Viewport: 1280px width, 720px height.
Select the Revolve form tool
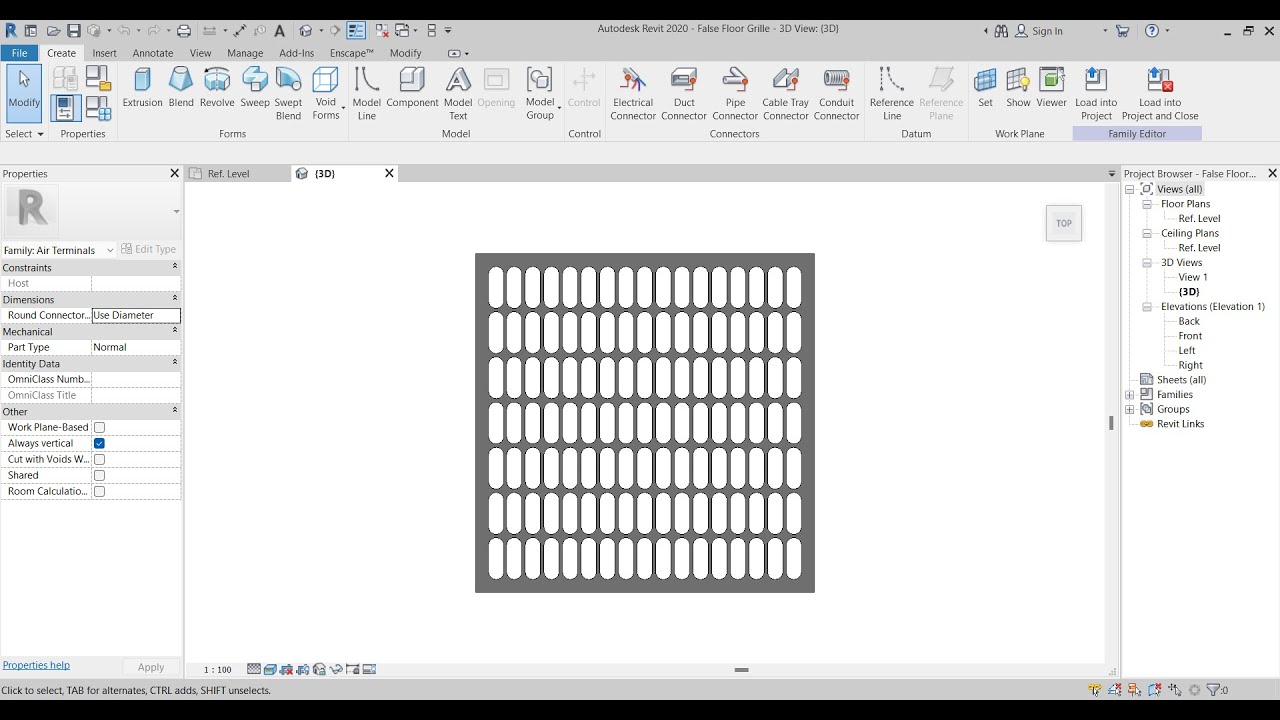[x=217, y=87]
